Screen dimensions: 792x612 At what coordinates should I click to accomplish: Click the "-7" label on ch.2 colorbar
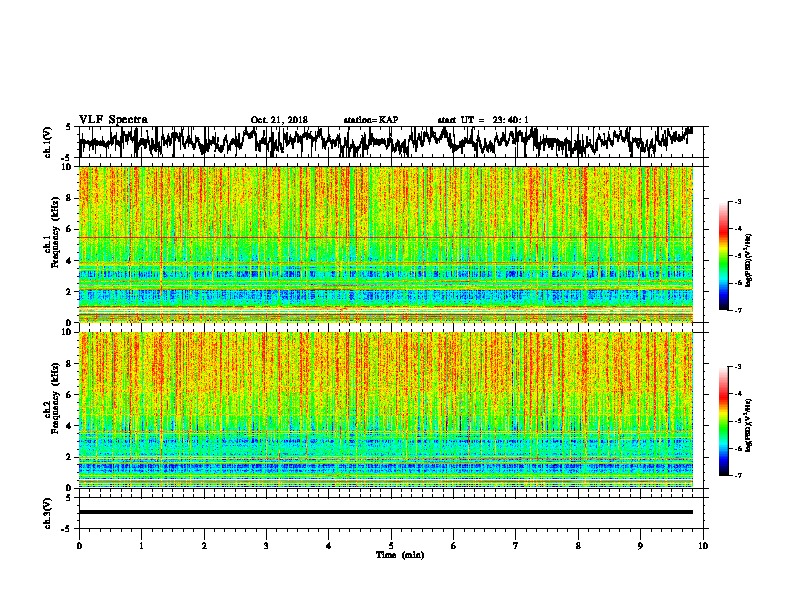point(737,475)
